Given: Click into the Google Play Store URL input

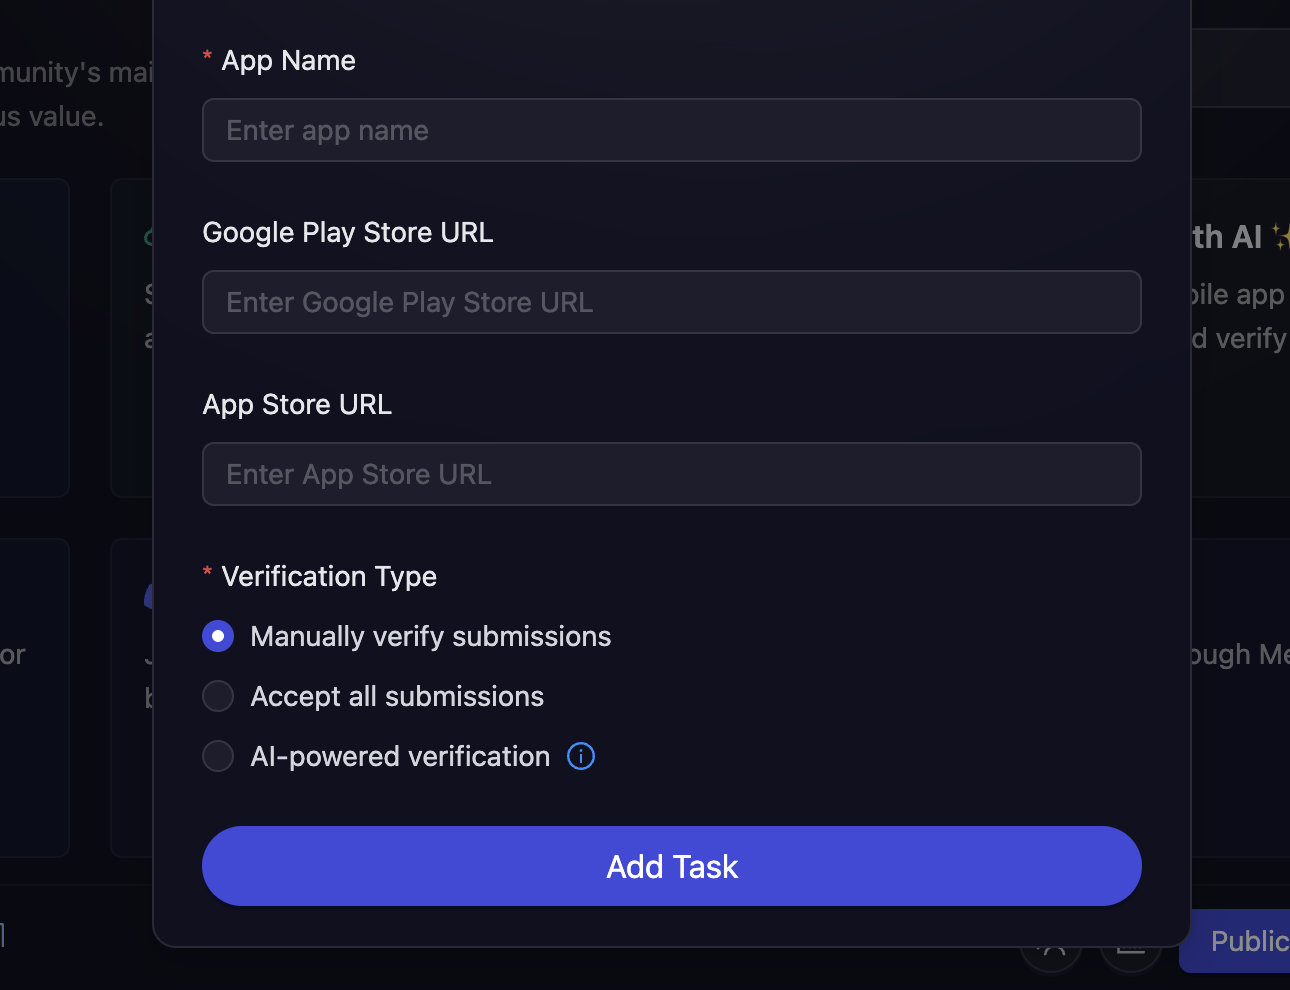Looking at the screenshot, I should point(671,302).
